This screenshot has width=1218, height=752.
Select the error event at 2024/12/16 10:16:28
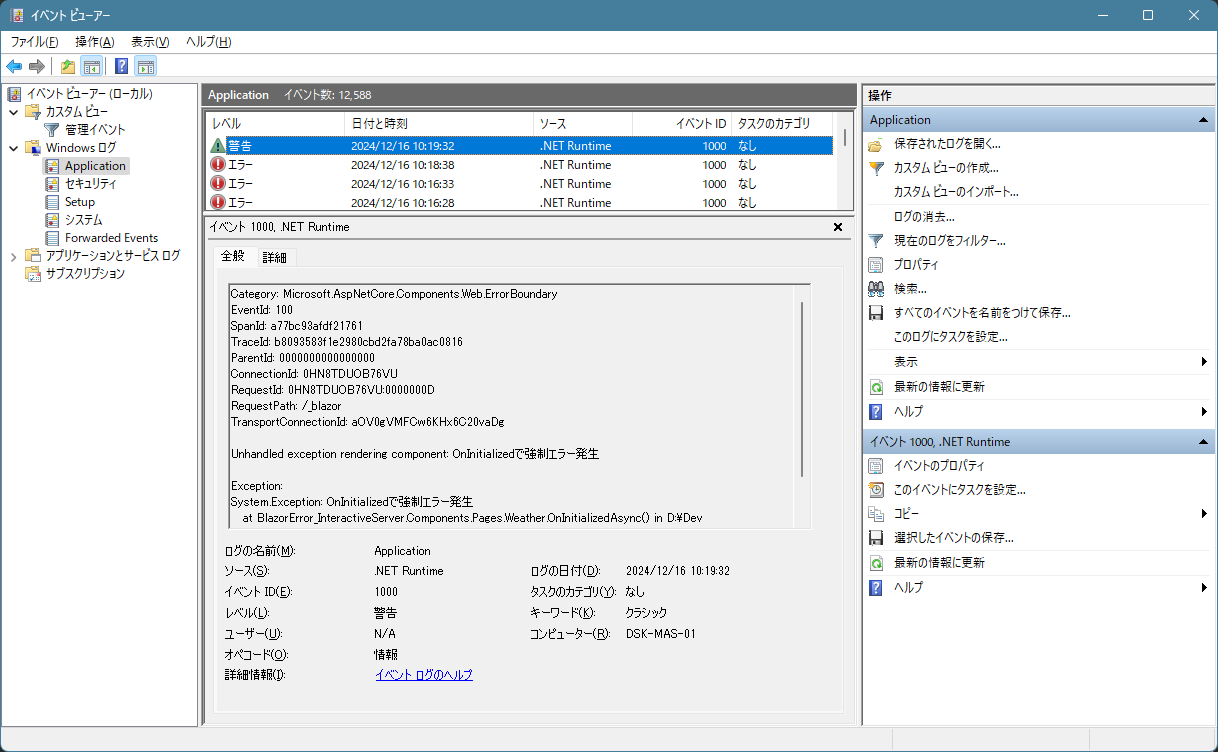pyautogui.click(x=520, y=203)
